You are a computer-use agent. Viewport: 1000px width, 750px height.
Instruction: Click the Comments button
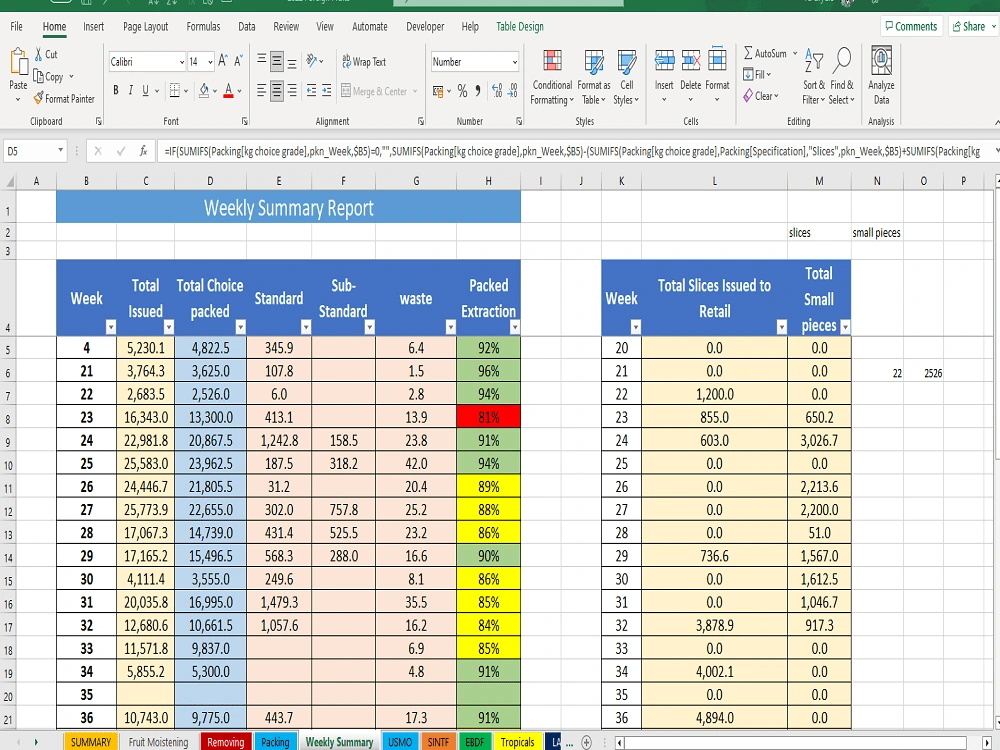pyautogui.click(x=910, y=26)
